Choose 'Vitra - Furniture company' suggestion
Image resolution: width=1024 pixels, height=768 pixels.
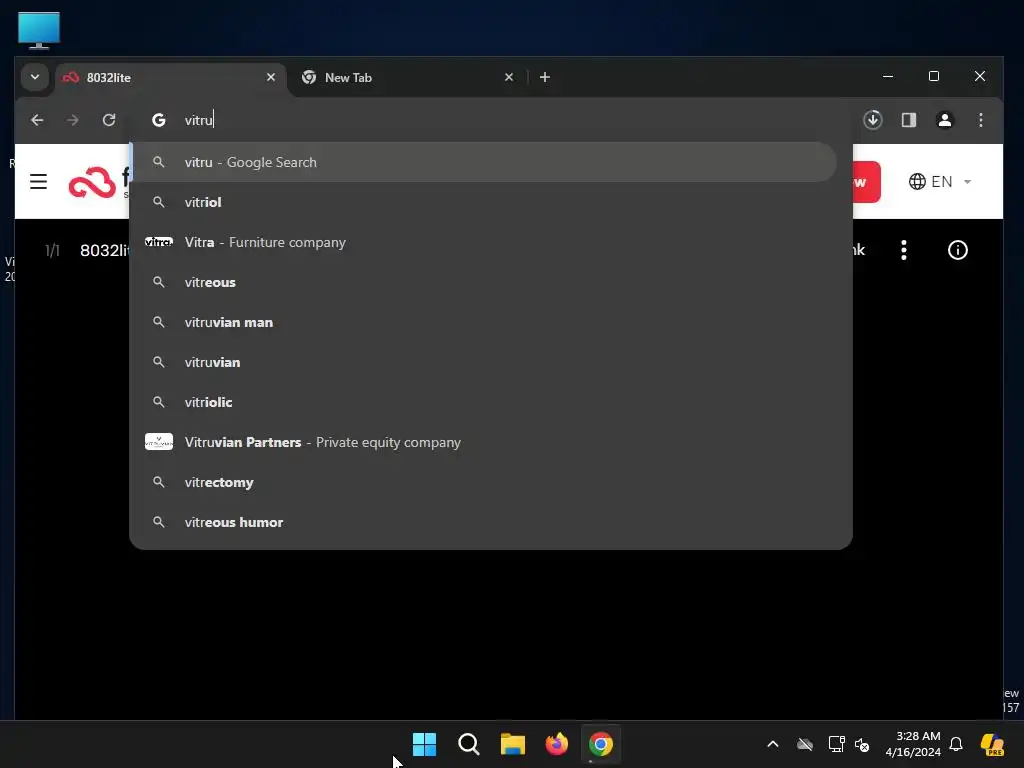483,242
